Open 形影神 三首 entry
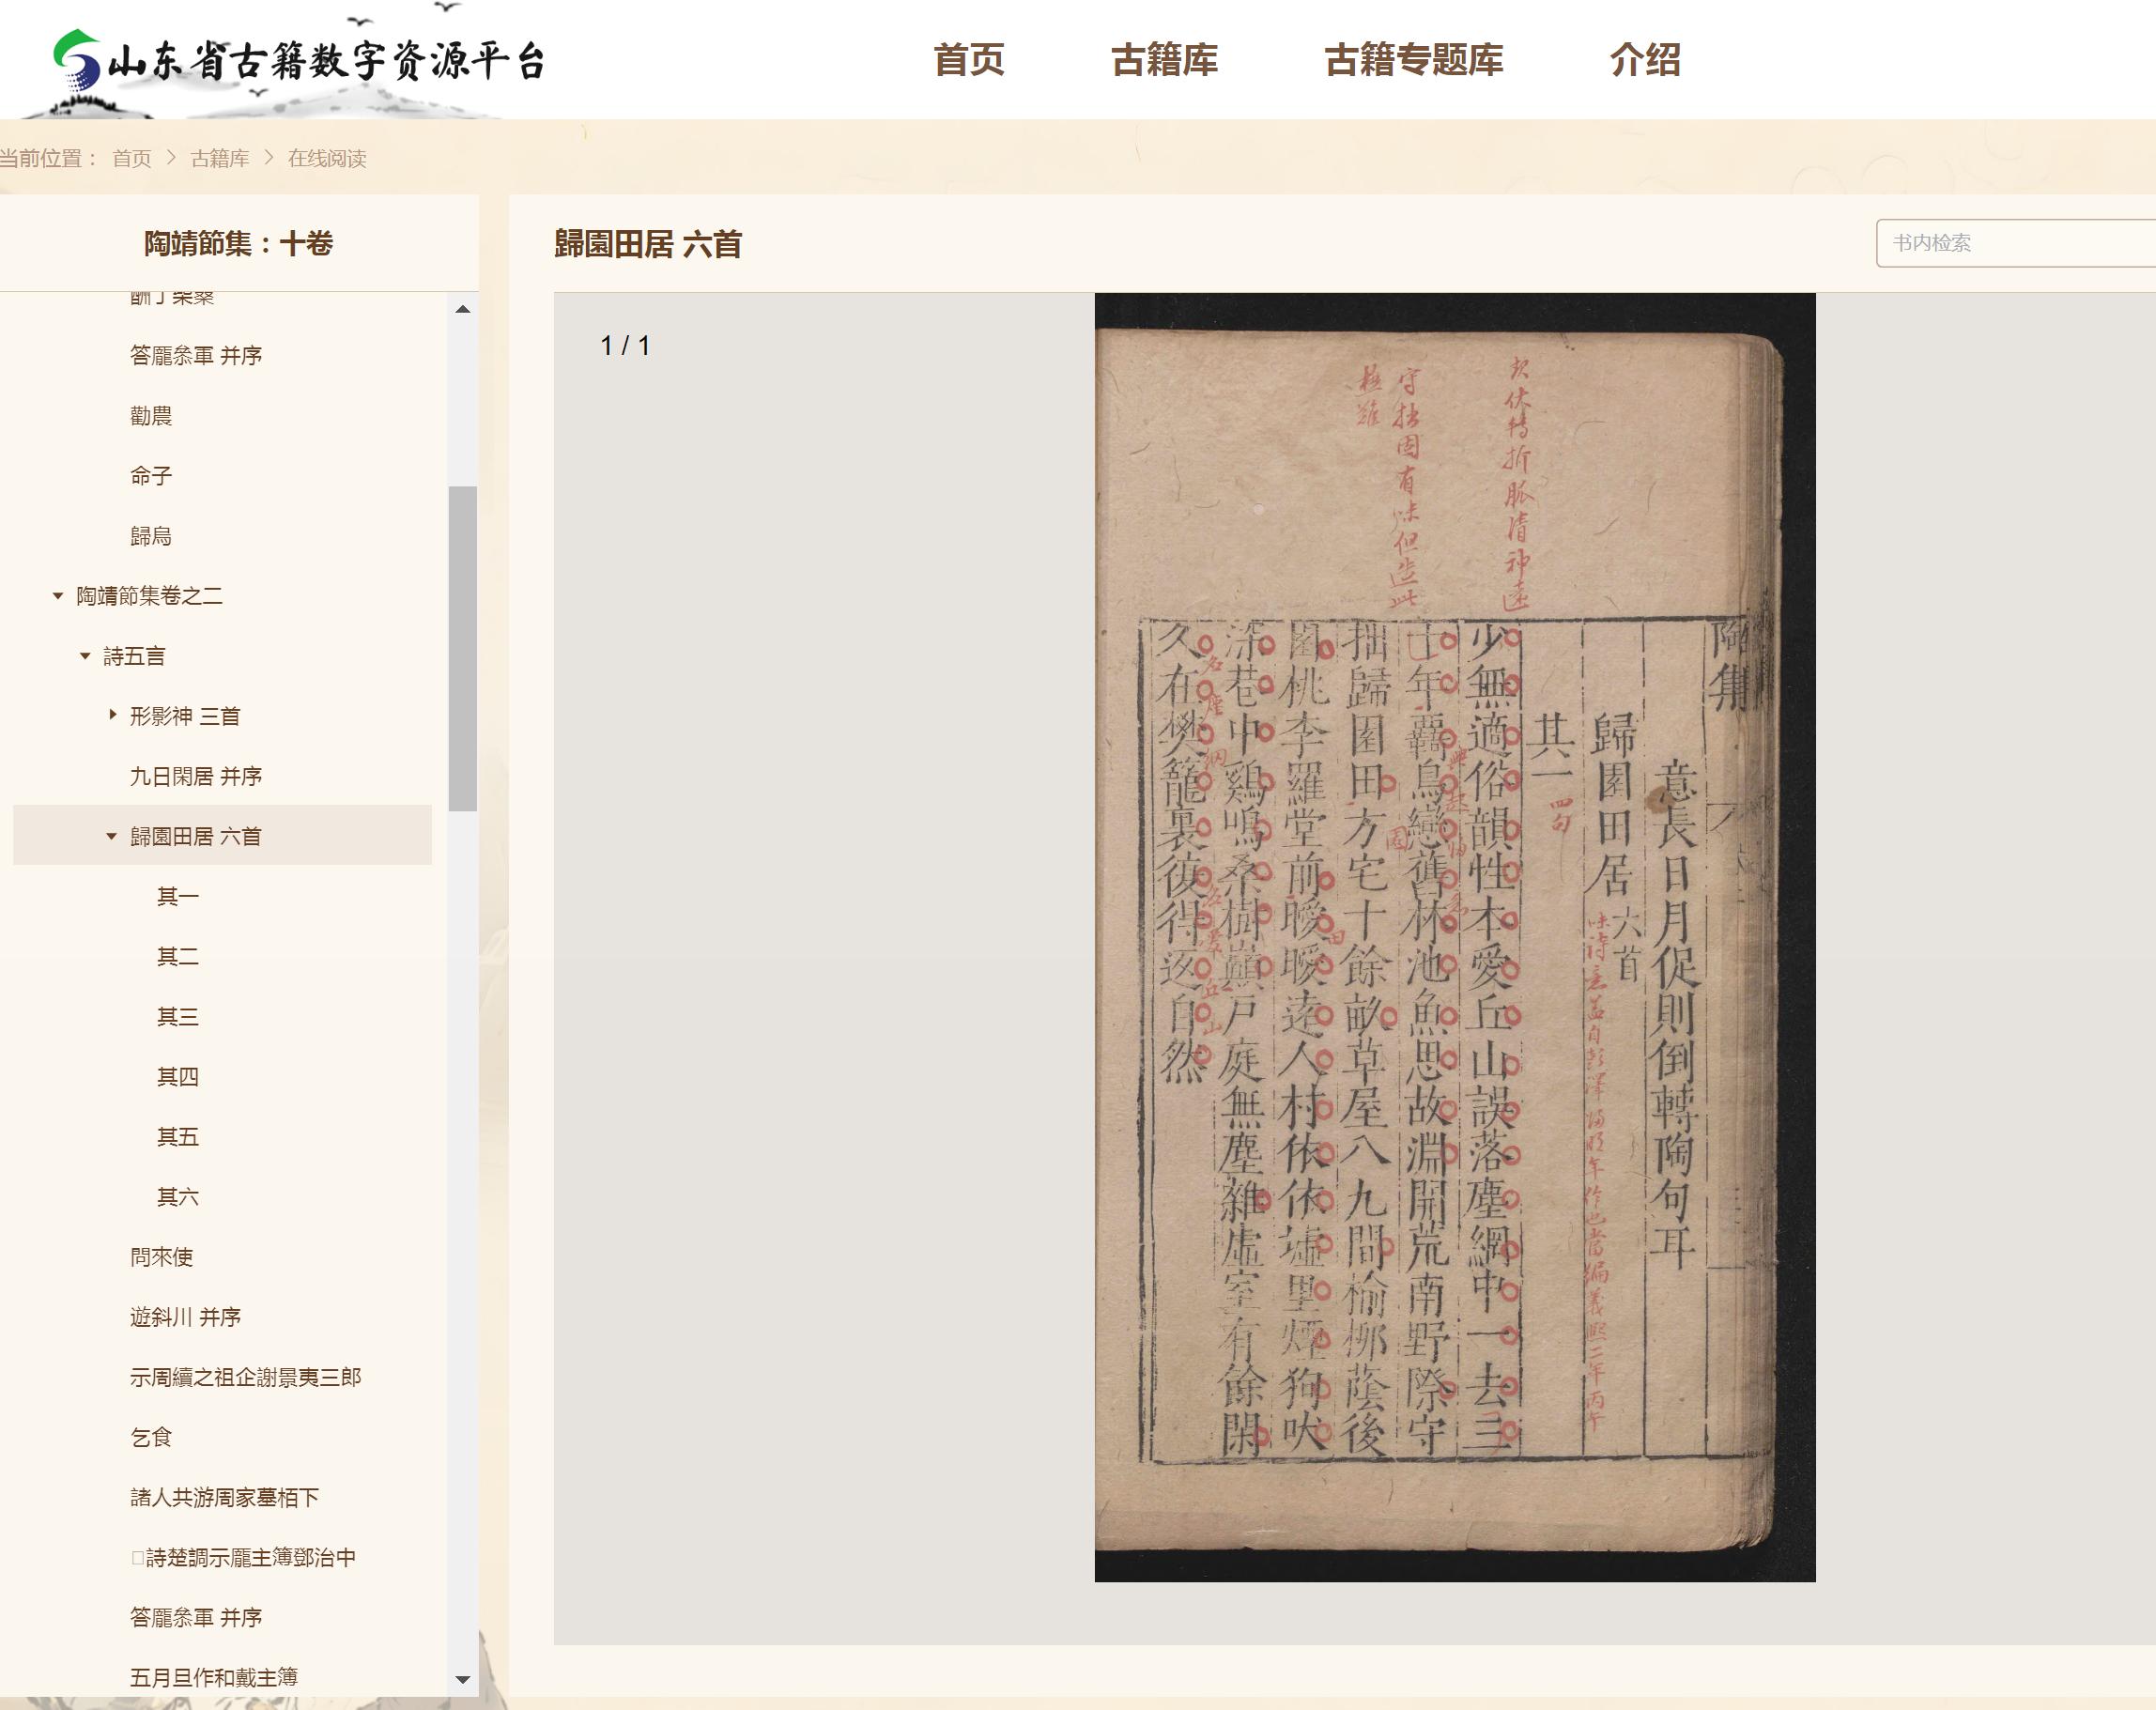Viewport: 2156px width, 1710px height. (x=185, y=716)
